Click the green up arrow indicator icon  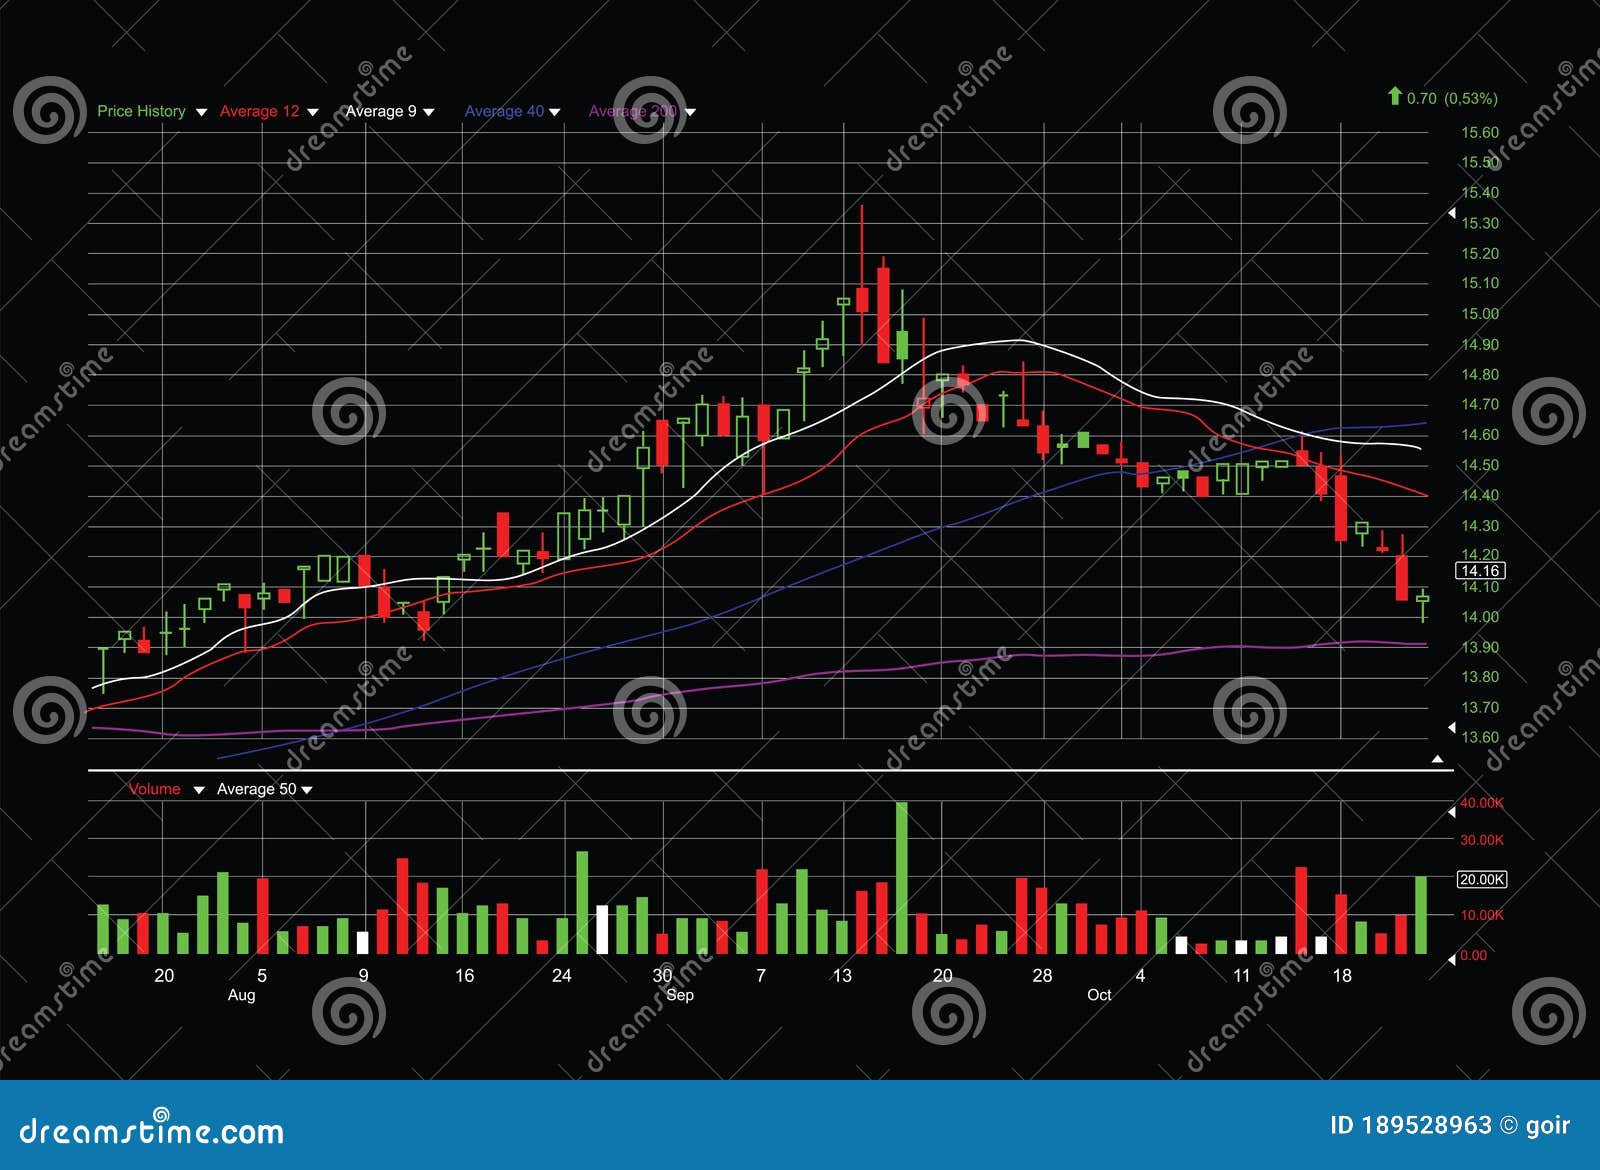[x=1394, y=98]
